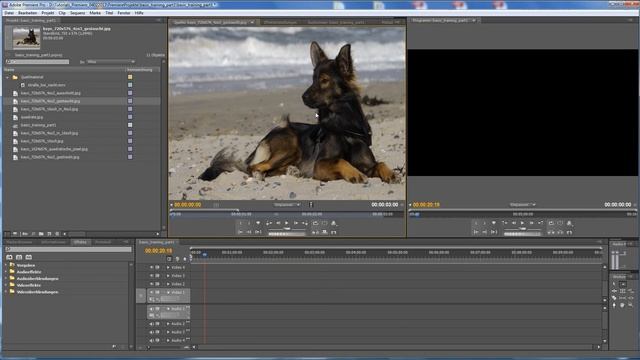Click the timeline set-marker icon
This screenshot has height=360, width=640.
pyautogui.click(x=184, y=259)
